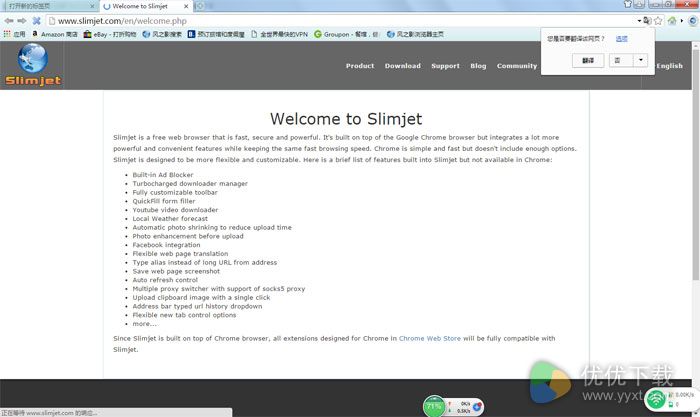
Task: Open a new tab with plus button
Action: (x=200, y=6)
